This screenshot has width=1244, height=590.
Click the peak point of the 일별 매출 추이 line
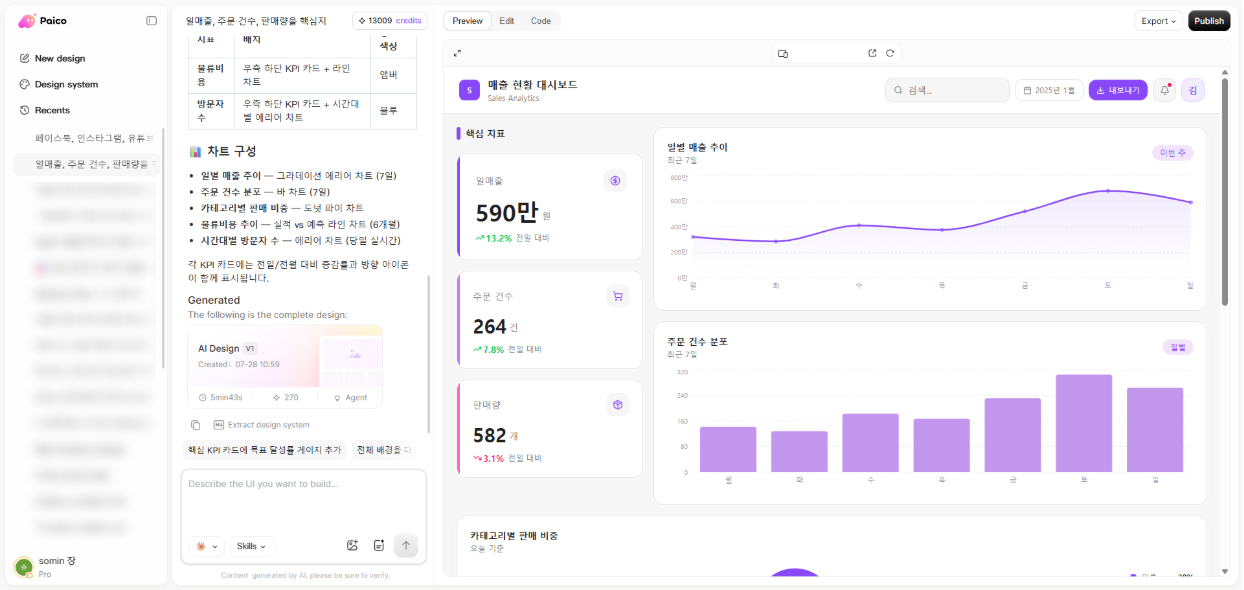point(1108,190)
